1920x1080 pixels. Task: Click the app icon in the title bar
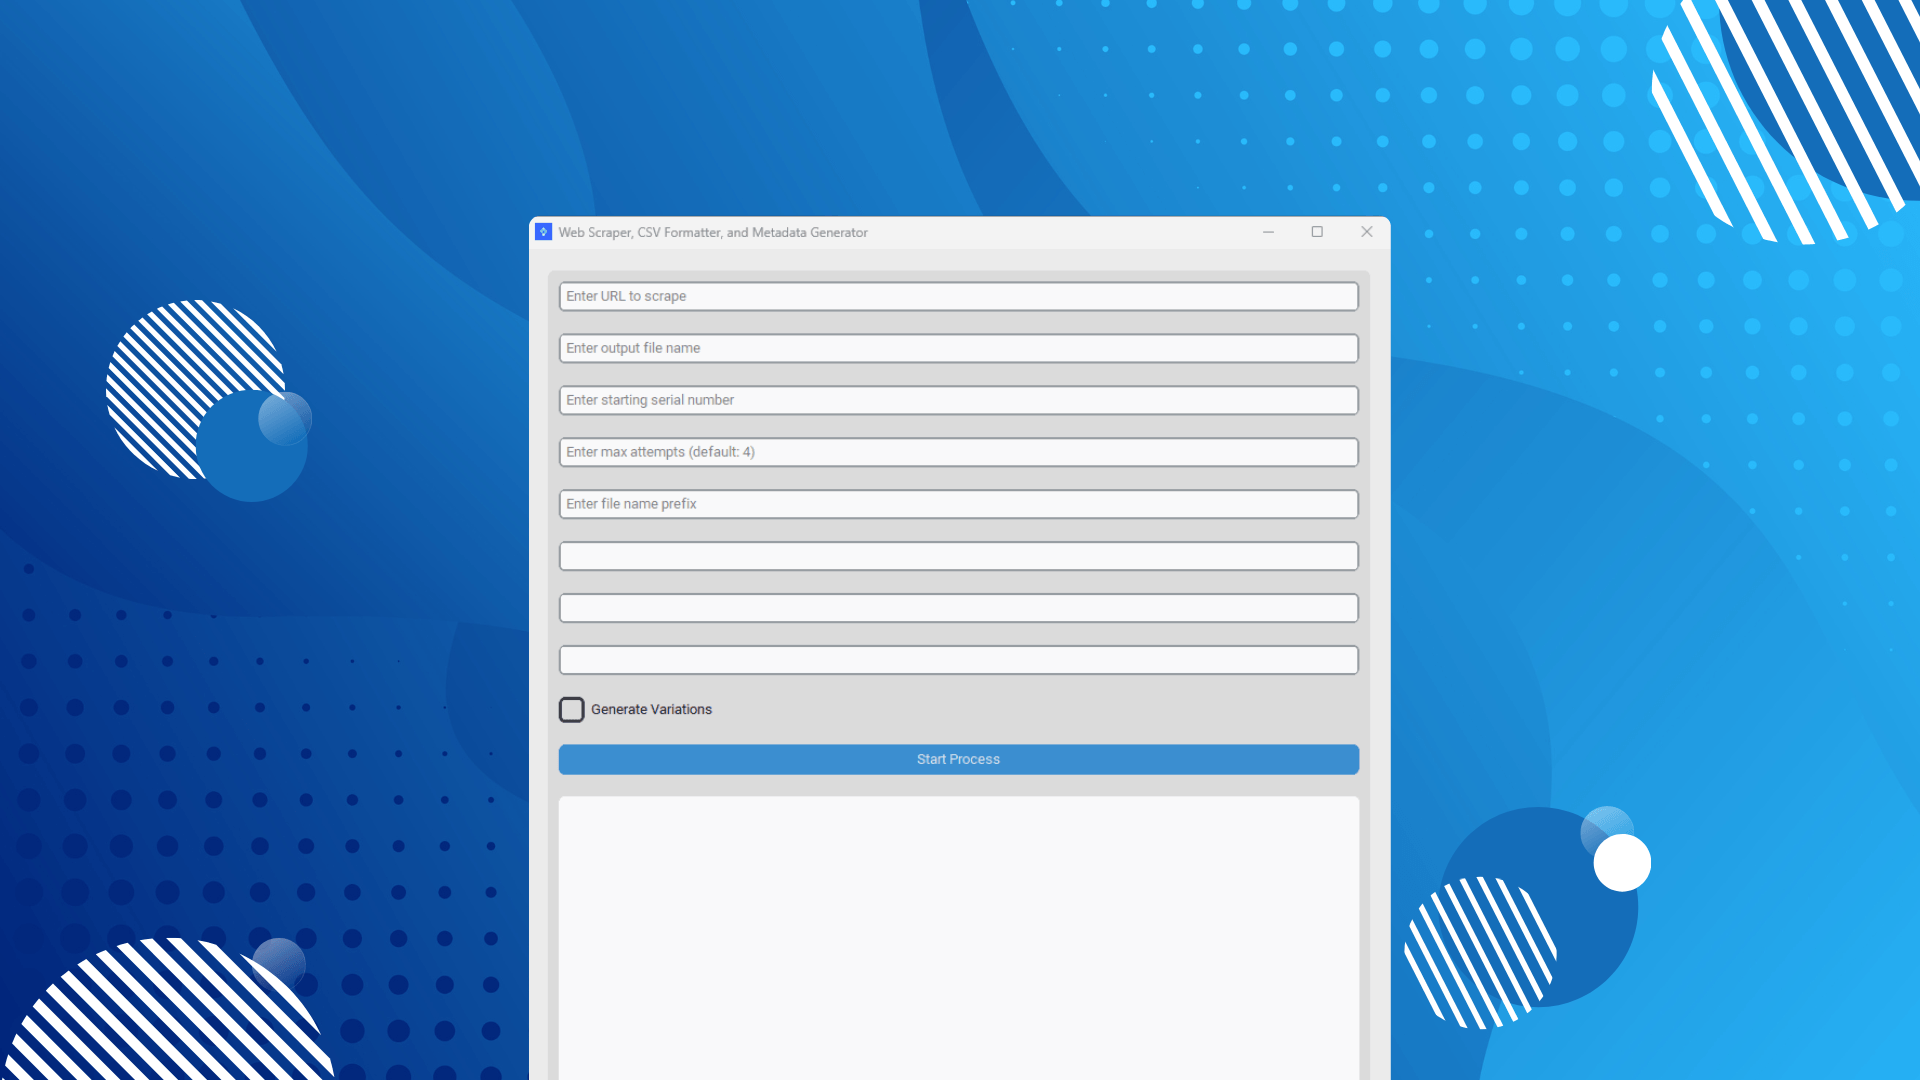pyautogui.click(x=543, y=232)
